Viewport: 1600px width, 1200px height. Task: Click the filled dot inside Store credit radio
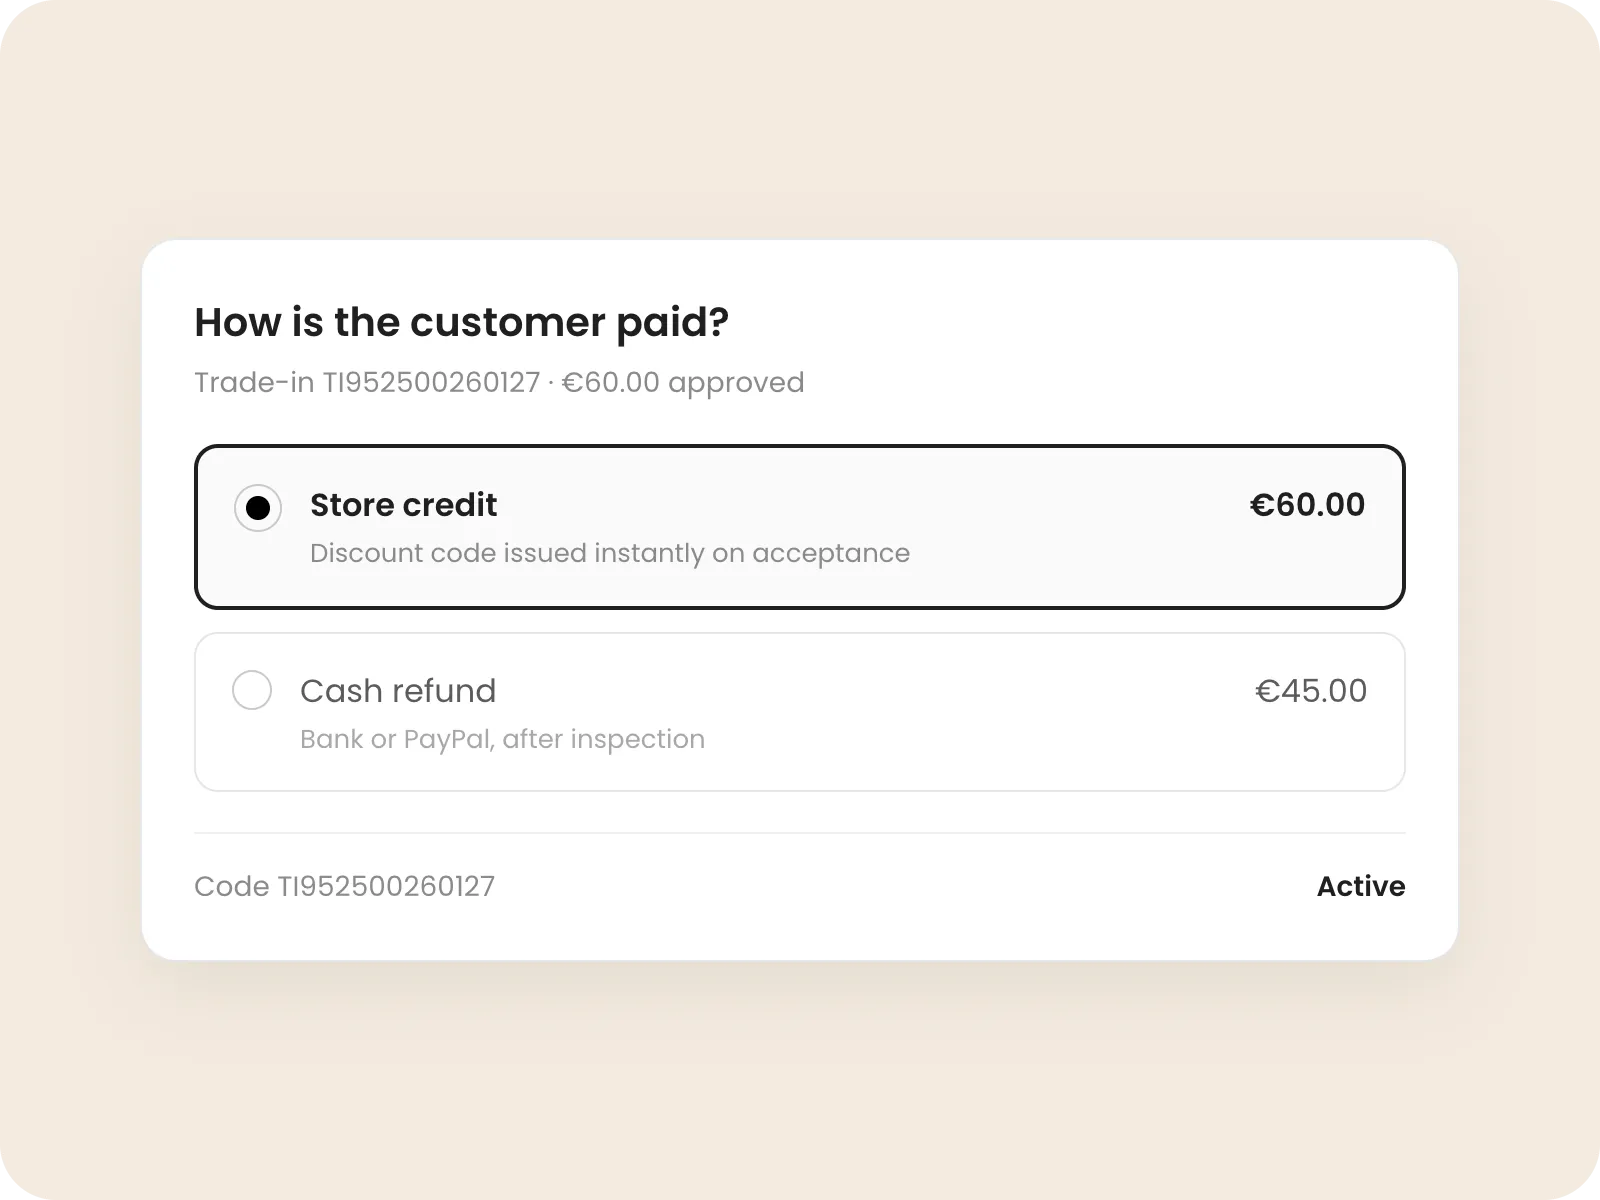coord(258,508)
